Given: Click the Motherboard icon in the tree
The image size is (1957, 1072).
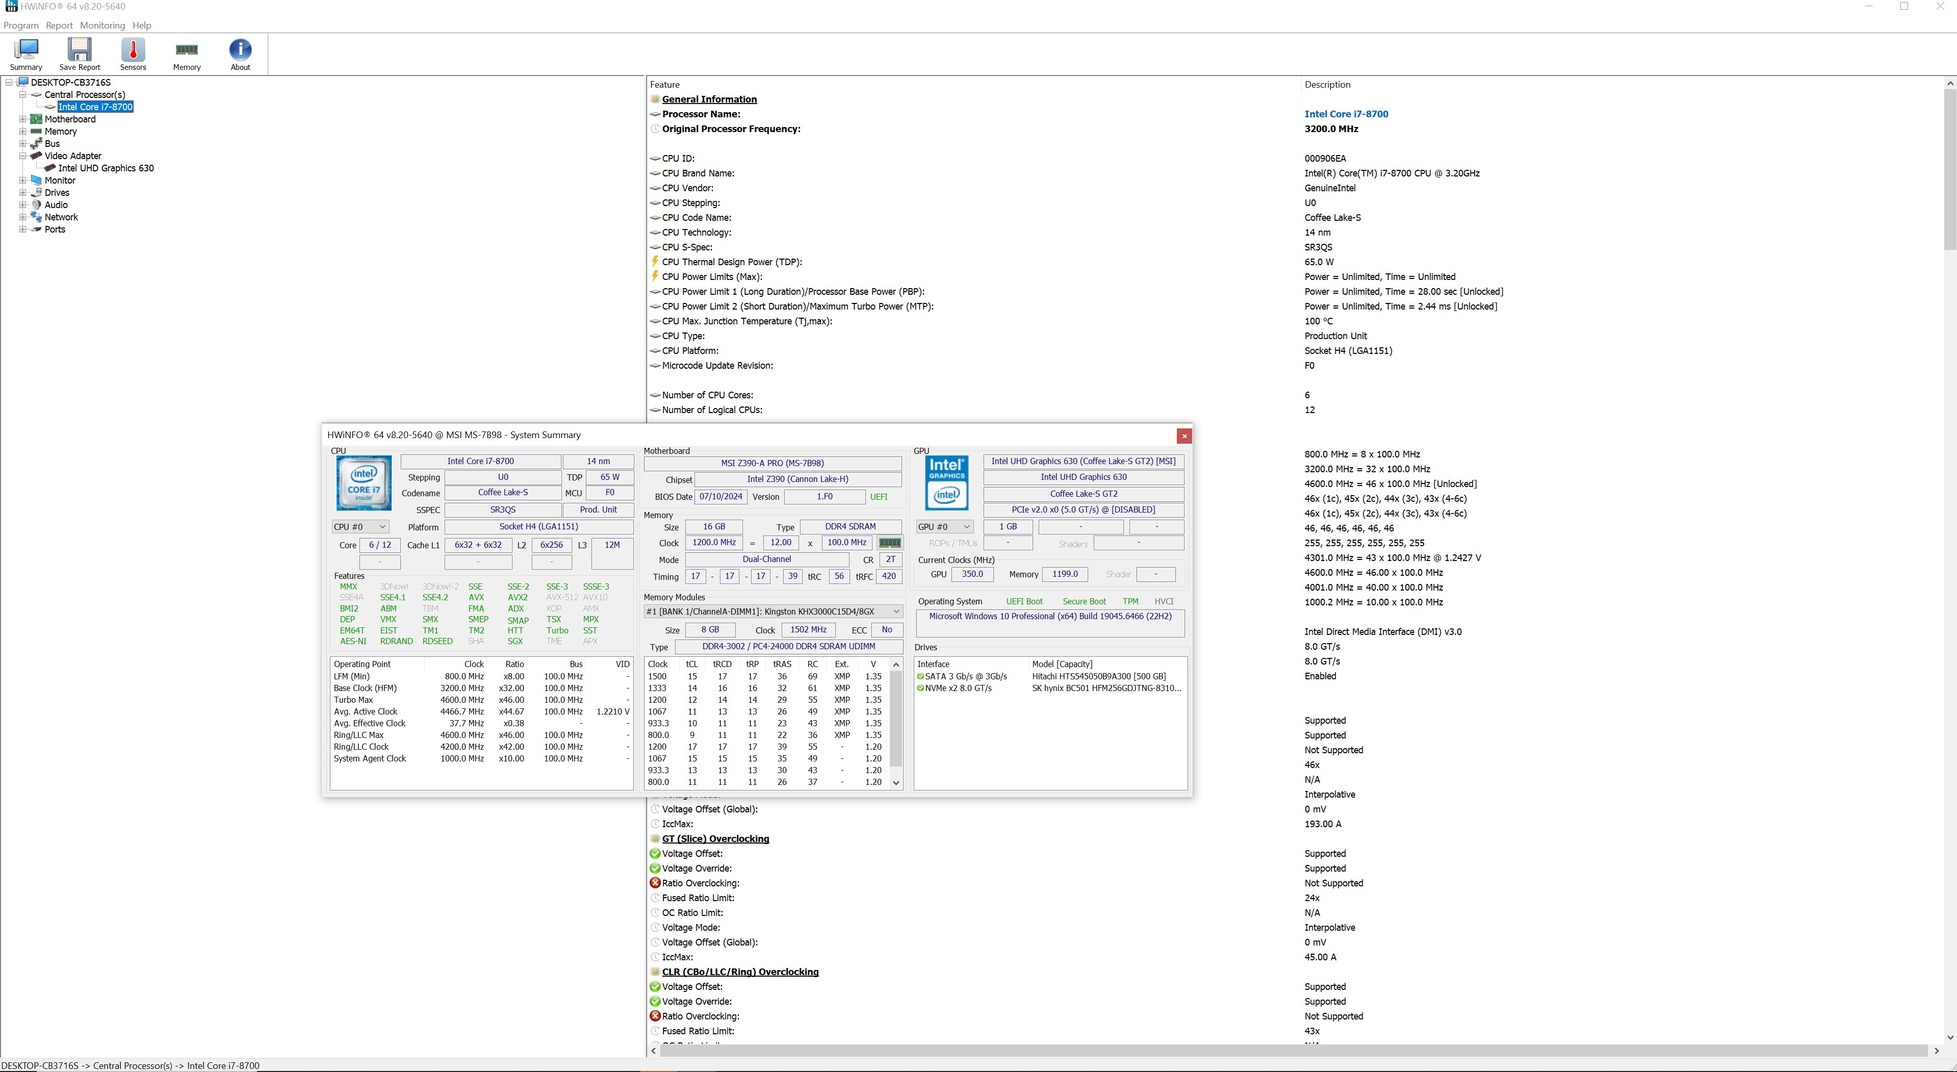Looking at the screenshot, I should pyautogui.click(x=36, y=119).
